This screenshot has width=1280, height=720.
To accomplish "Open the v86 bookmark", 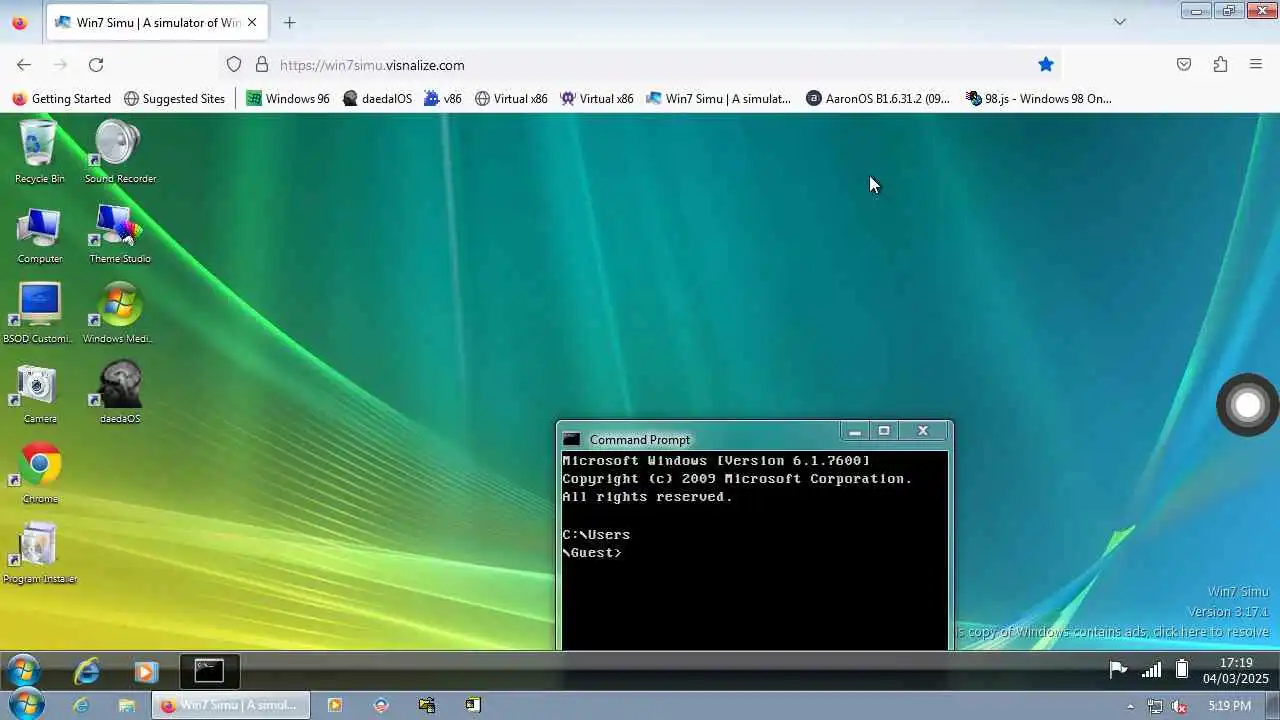I will [x=443, y=98].
